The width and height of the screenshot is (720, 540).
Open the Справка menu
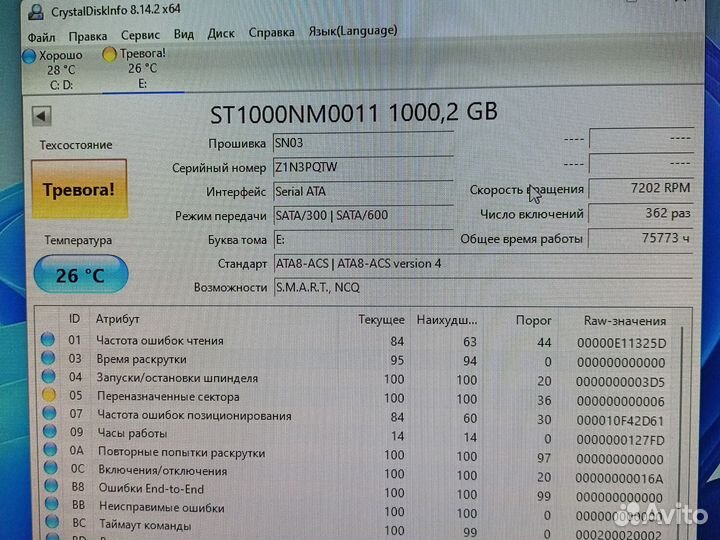click(x=271, y=33)
